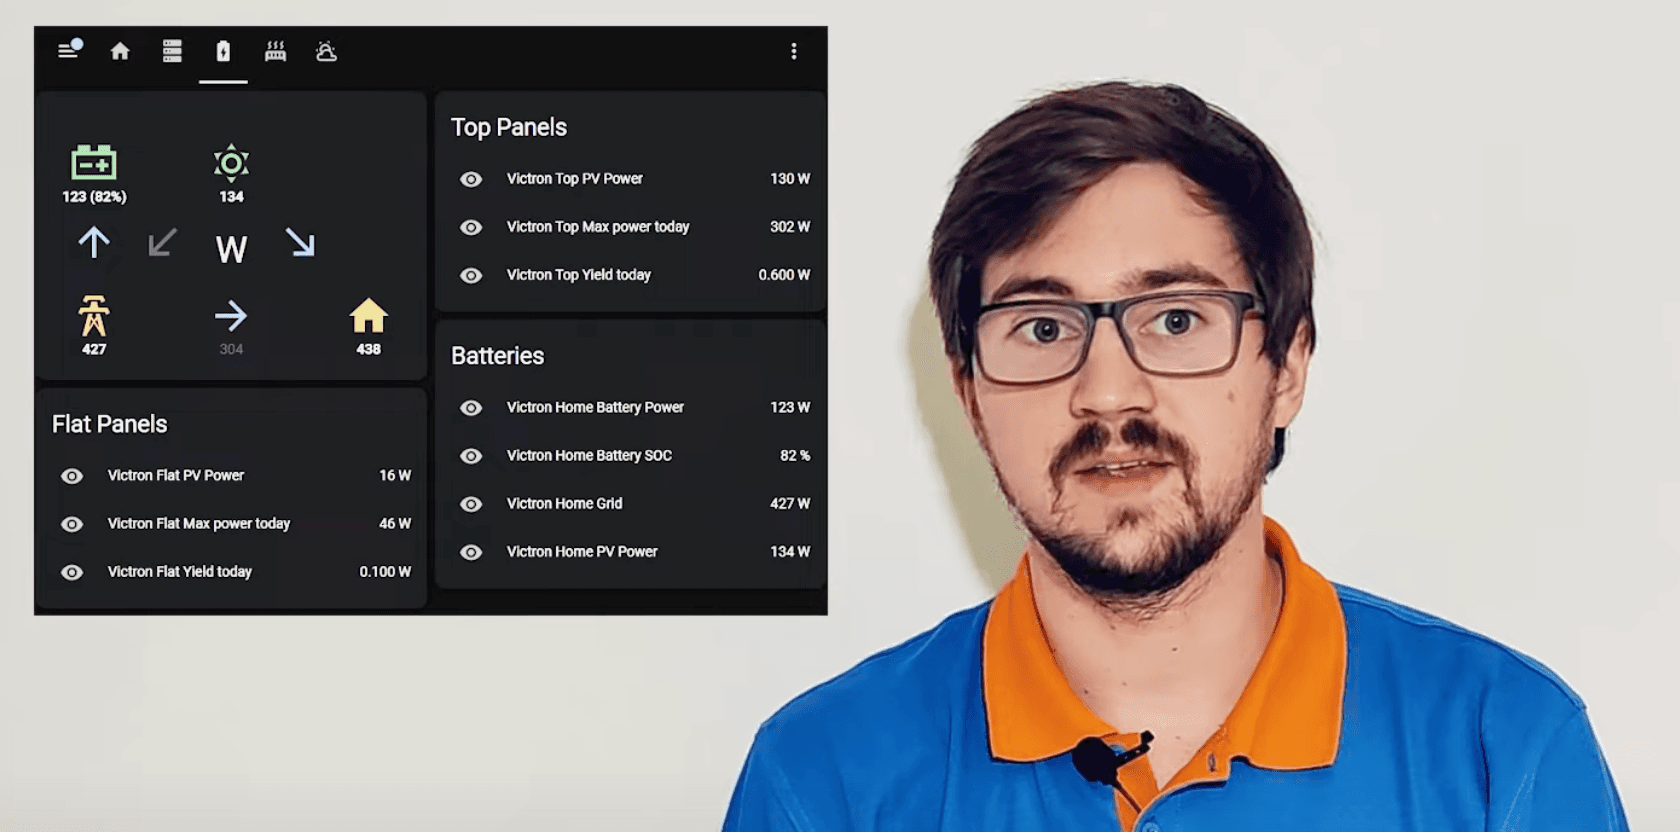This screenshot has width=1680, height=832.
Task: Click the diagonal down-right arrow to the house
Action: pos(300,242)
